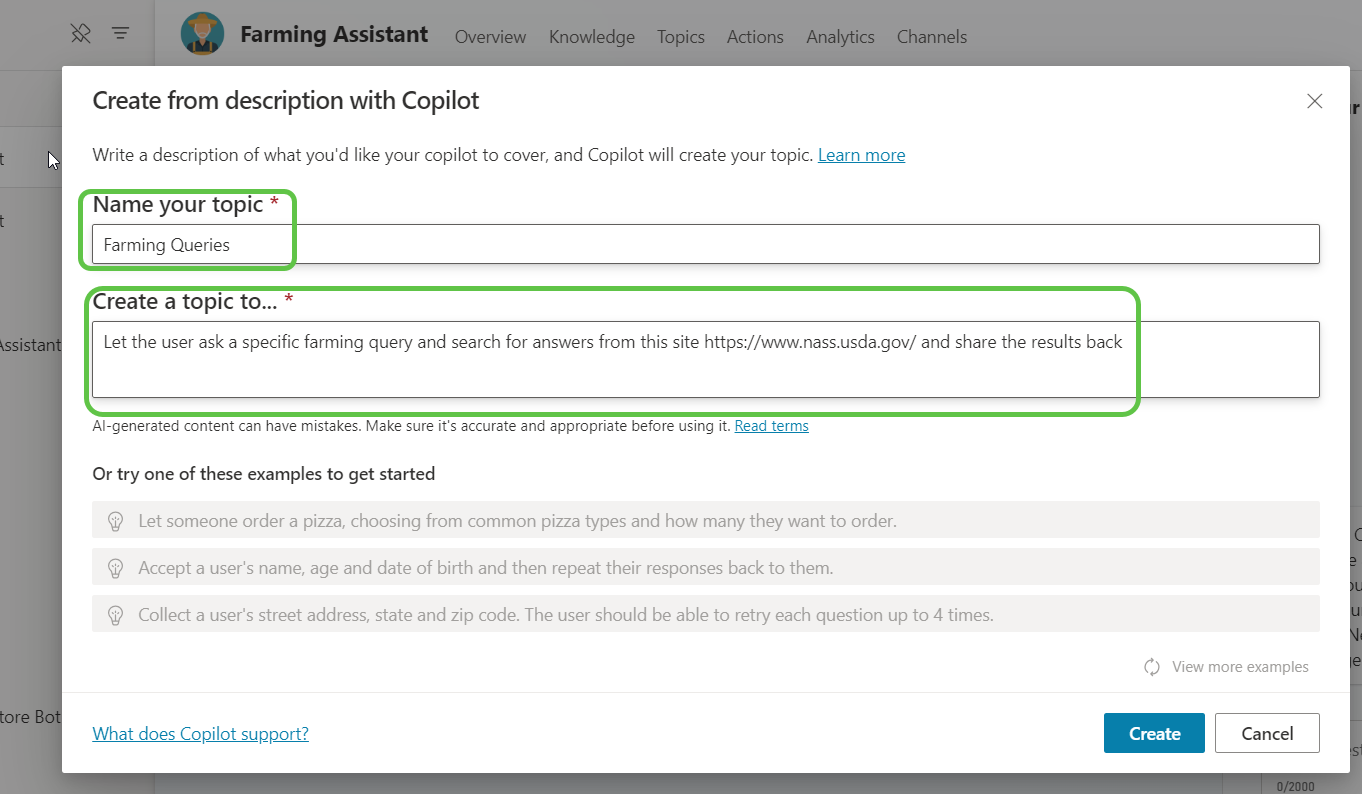This screenshot has height=794, width=1362.
Task: Open the Actions tab
Action: (754, 37)
